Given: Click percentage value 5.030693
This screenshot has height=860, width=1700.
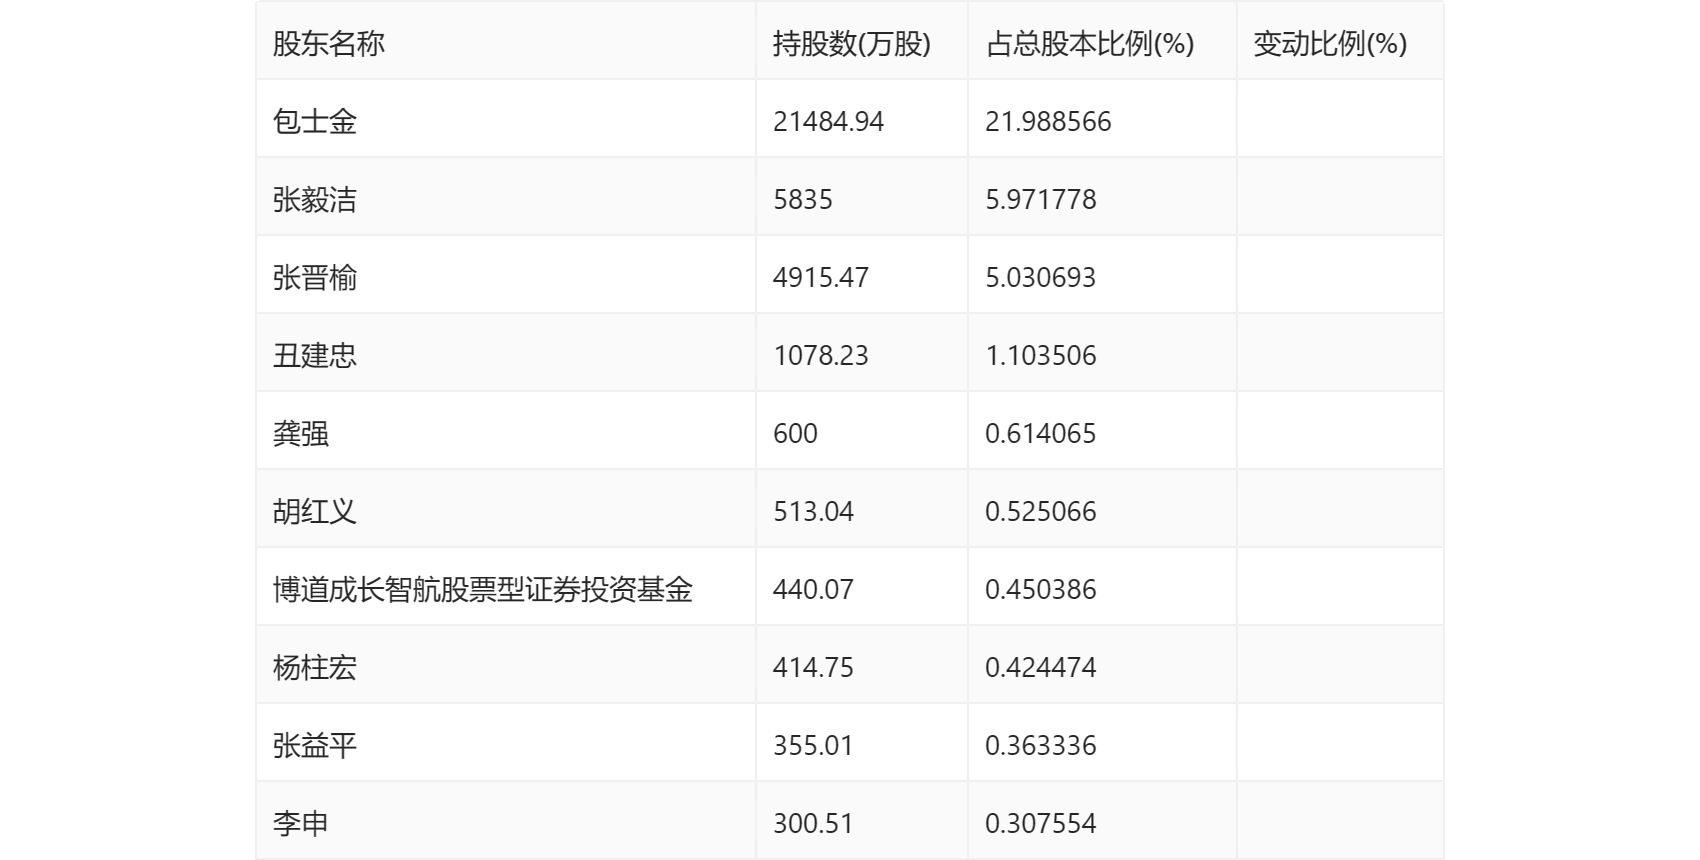Looking at the screenshot, I should pos(1041,277).
